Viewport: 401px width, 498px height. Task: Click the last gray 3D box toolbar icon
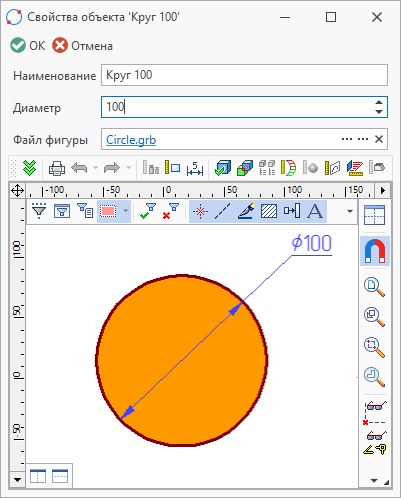pyautogui.click(x=377, y=167)
